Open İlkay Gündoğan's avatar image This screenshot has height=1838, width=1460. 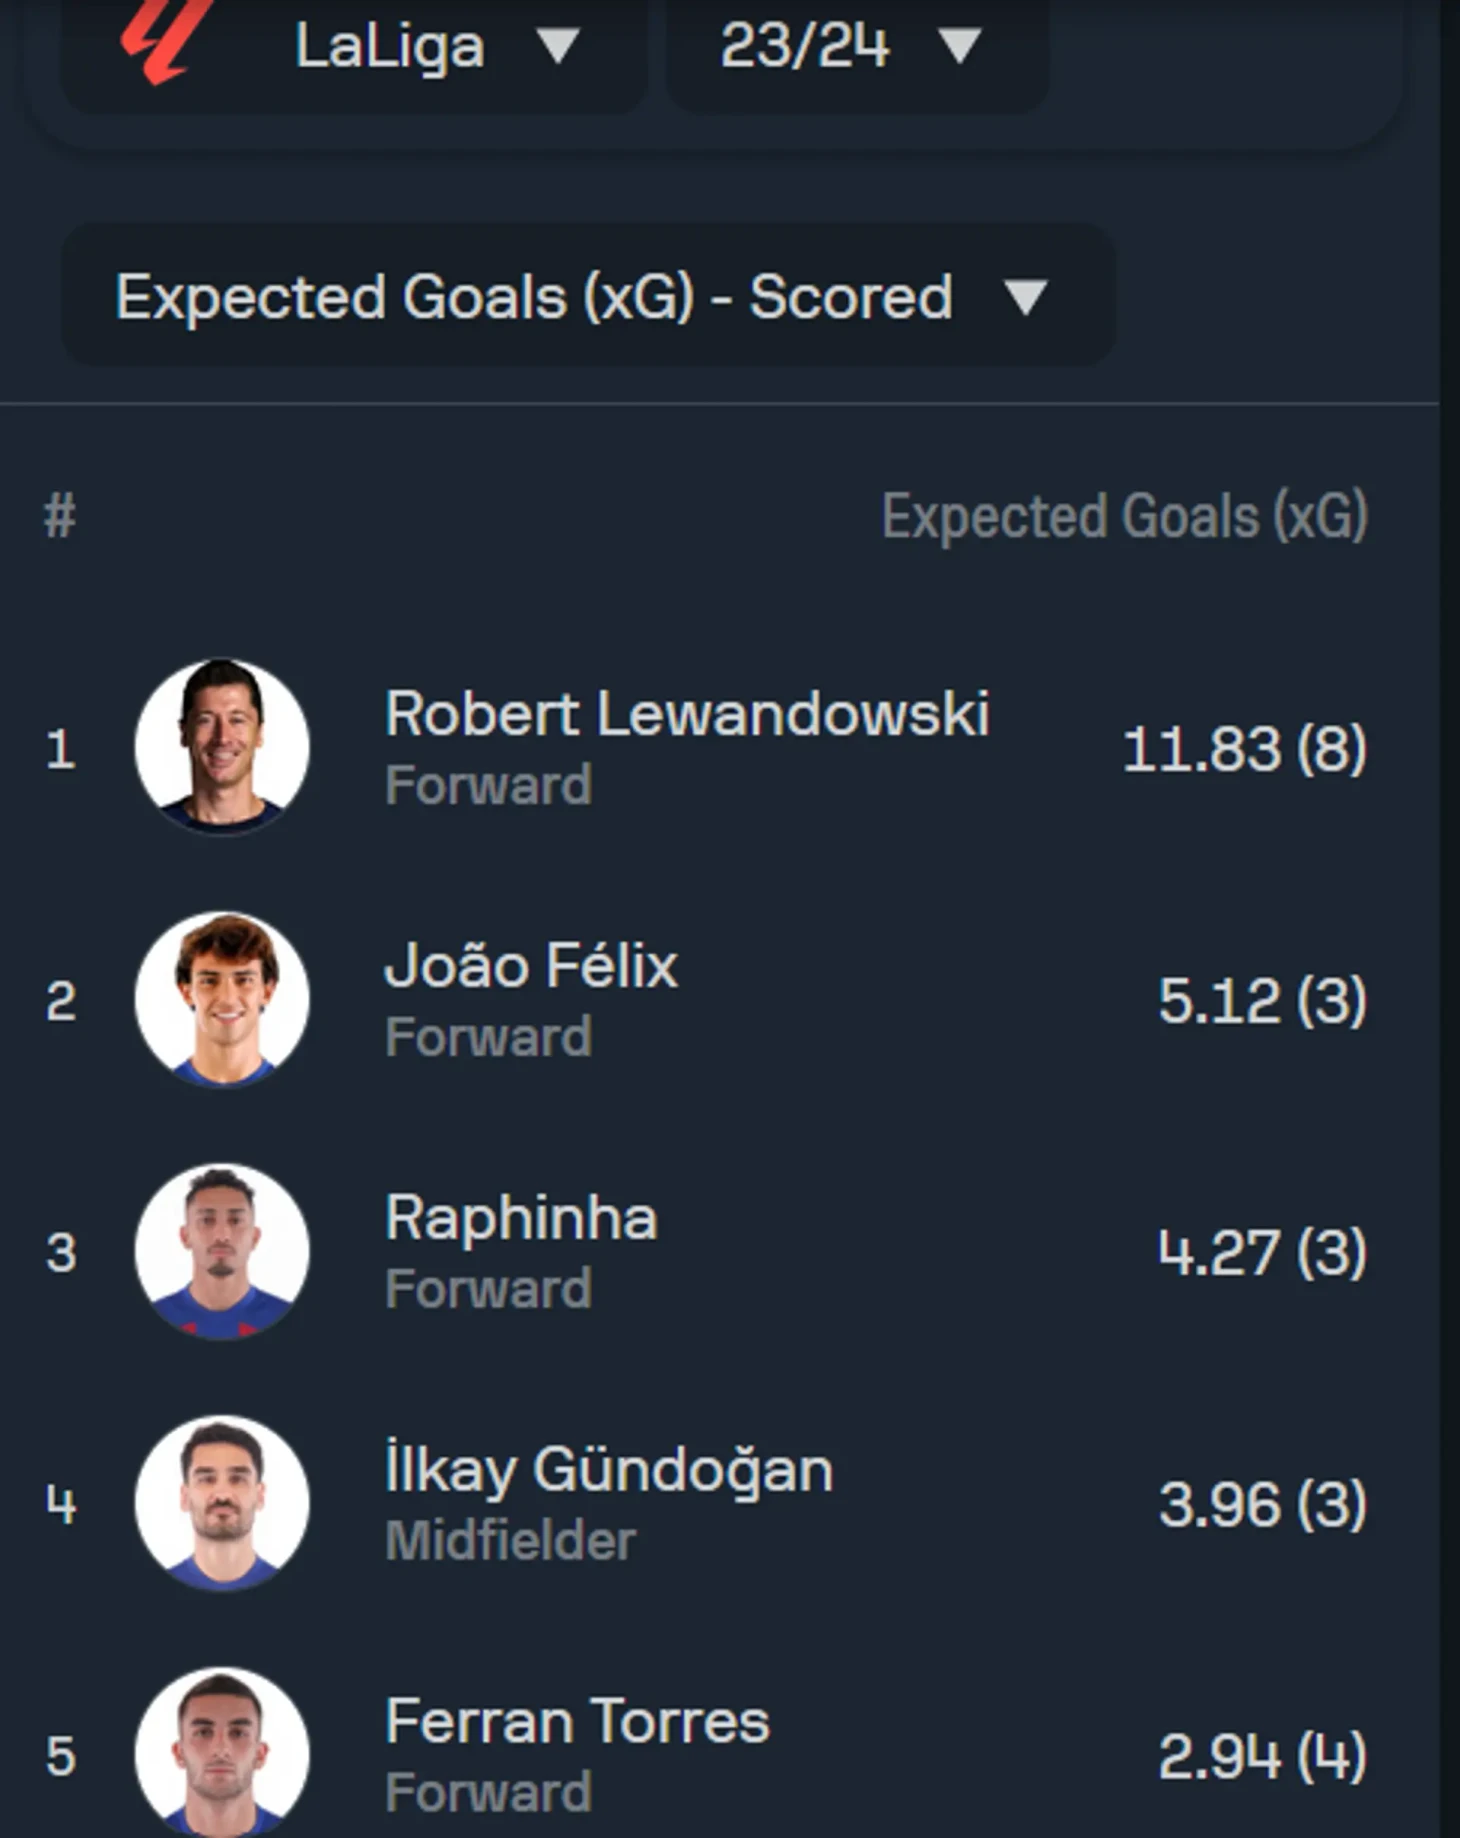tap(222, 1502)
